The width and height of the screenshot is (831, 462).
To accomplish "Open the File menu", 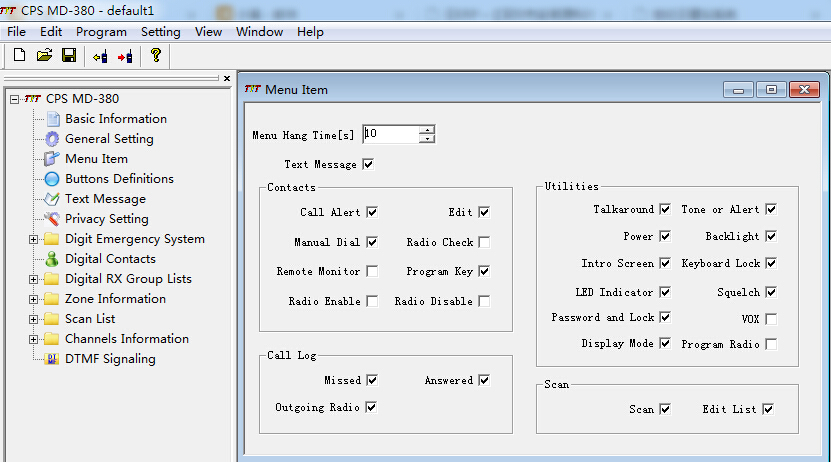I will [16, 32].
